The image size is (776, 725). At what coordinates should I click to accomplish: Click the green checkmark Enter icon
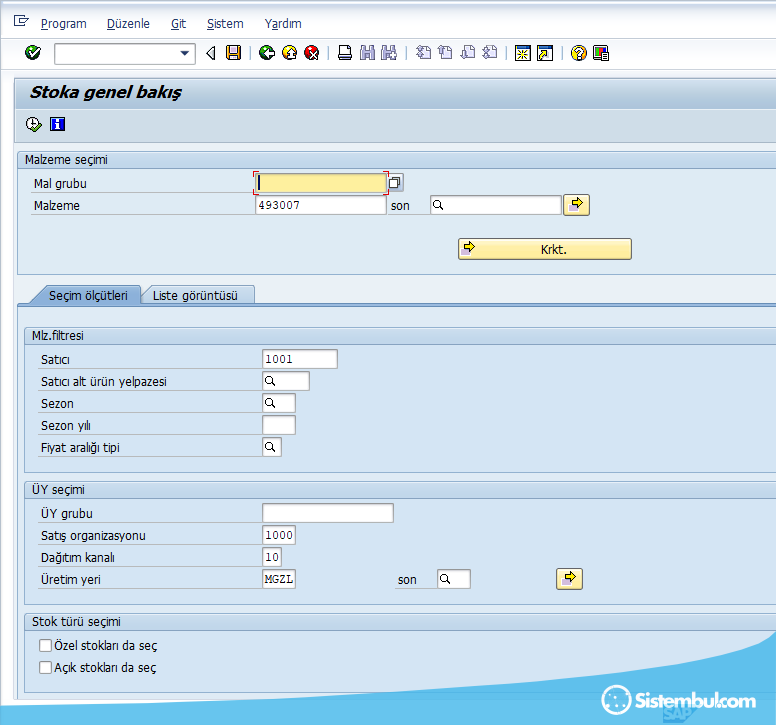coord(33,52)
